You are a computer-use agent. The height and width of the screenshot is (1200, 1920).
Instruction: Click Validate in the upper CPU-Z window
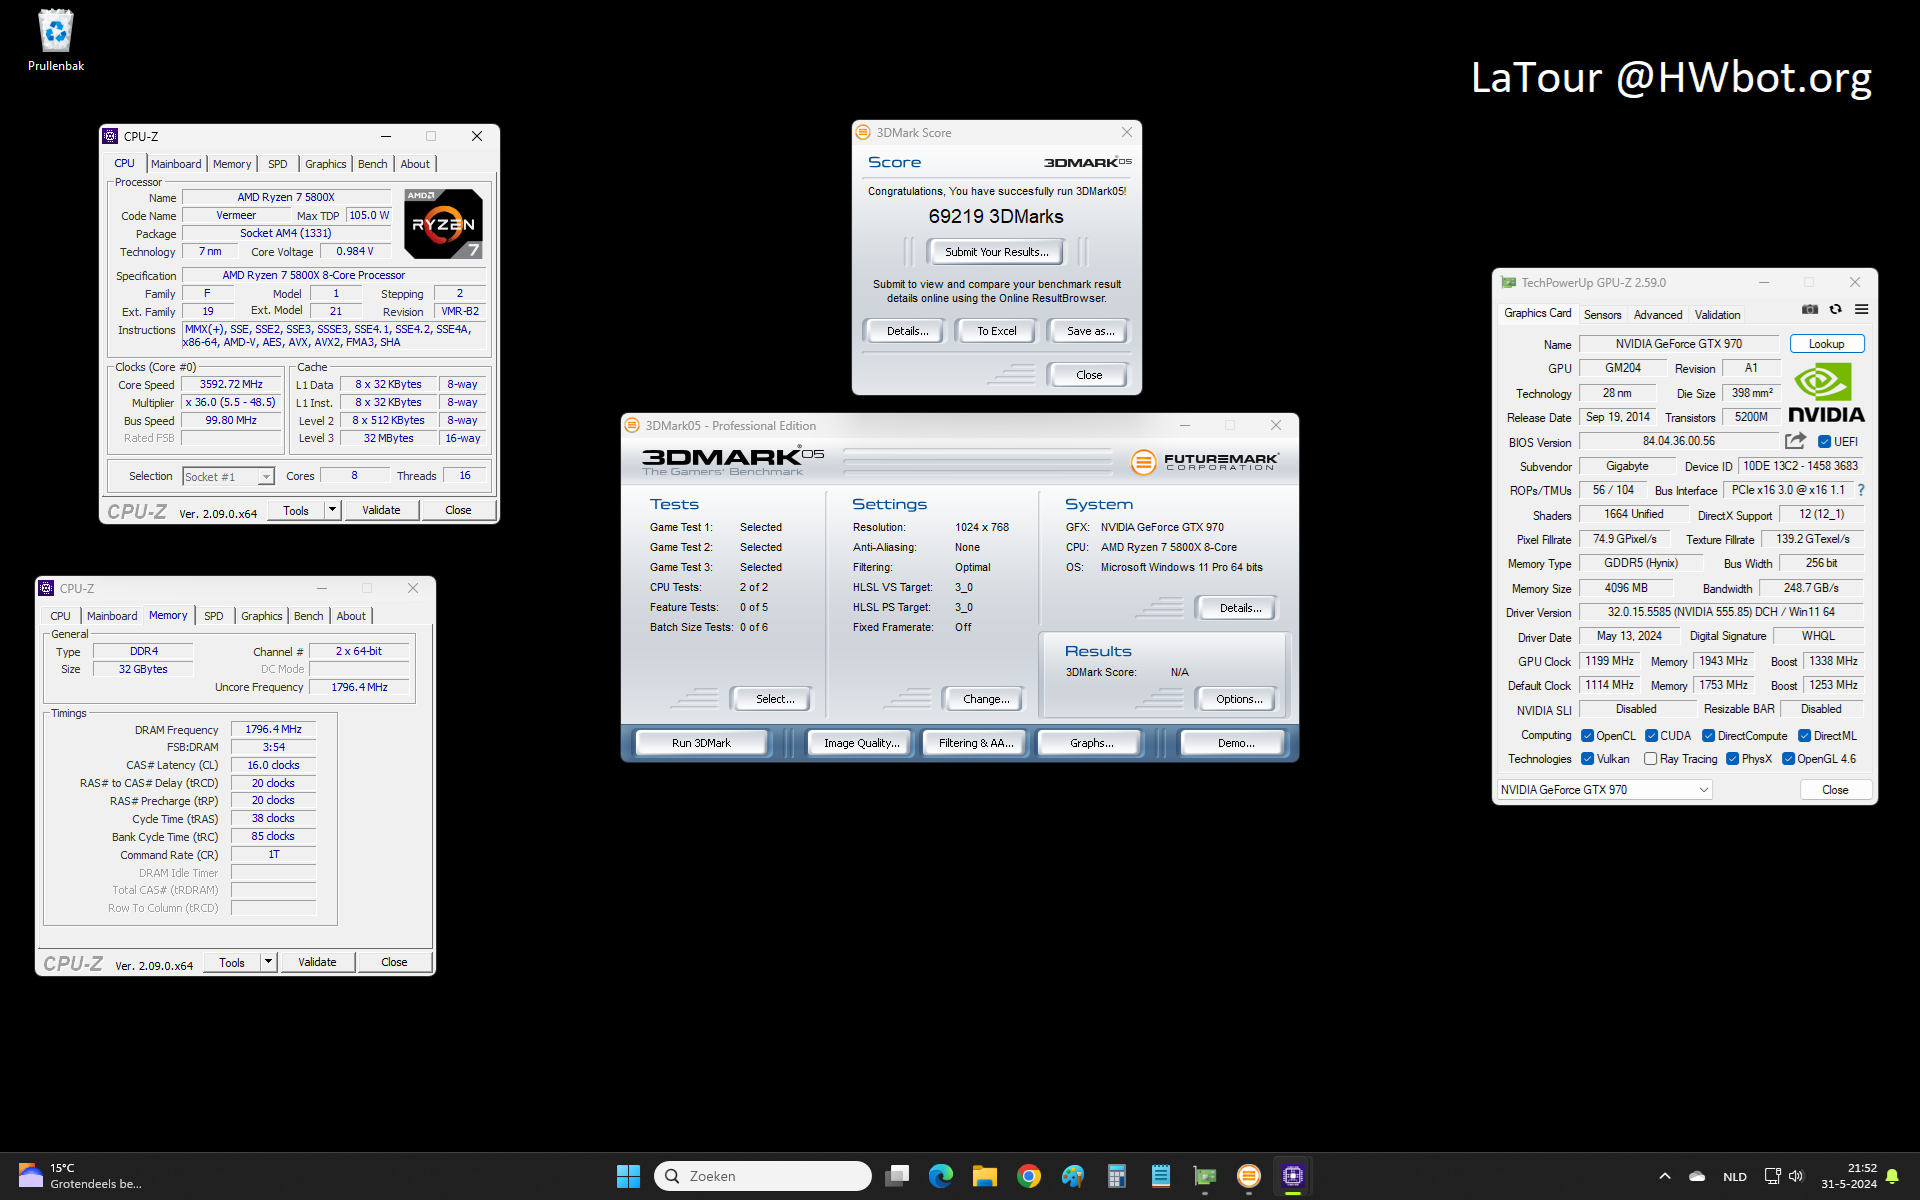(x=381, y=510)
